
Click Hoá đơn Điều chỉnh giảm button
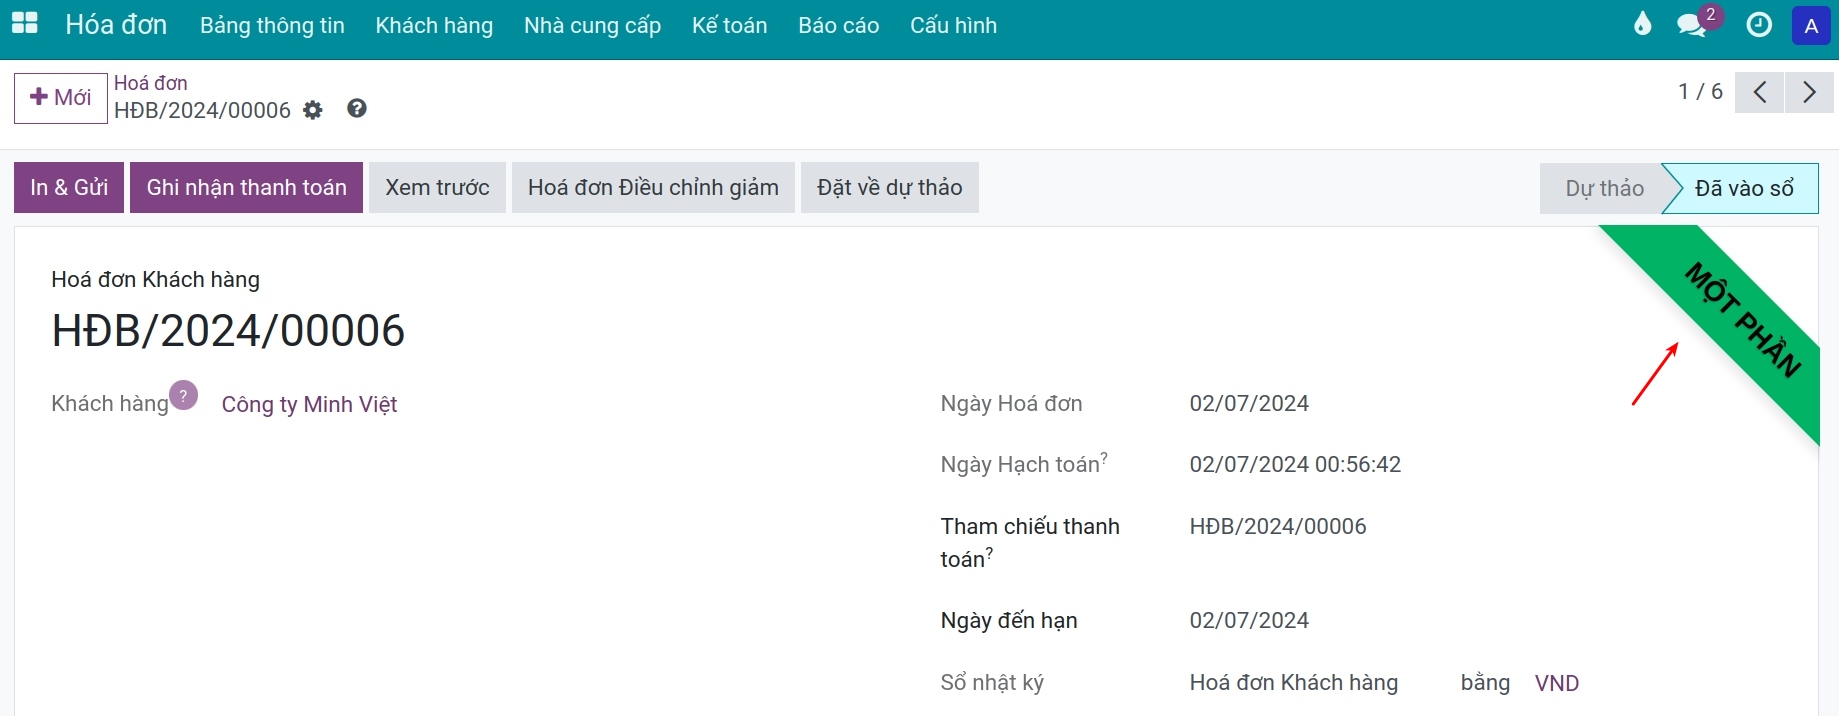(653, 188)
